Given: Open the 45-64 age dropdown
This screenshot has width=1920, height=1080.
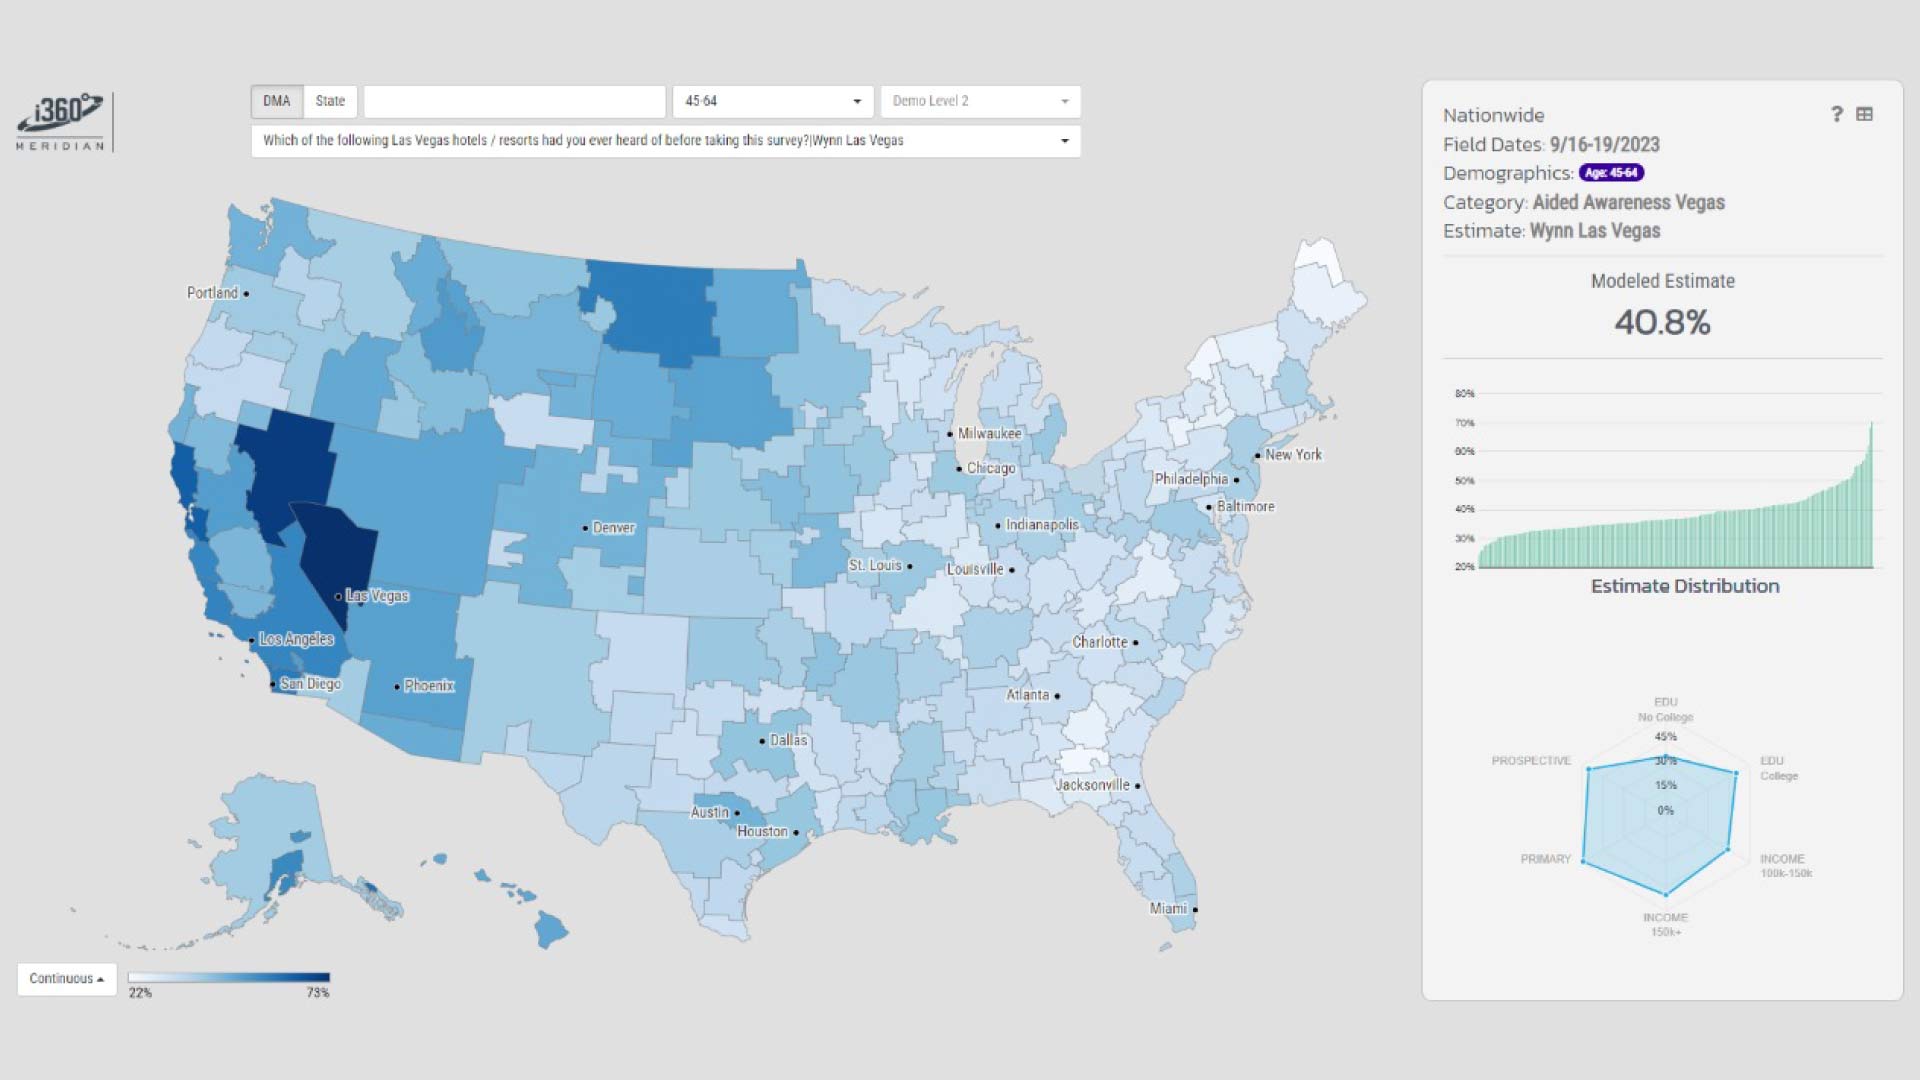Looking at the screenshot, I should (x=772, y=101).
